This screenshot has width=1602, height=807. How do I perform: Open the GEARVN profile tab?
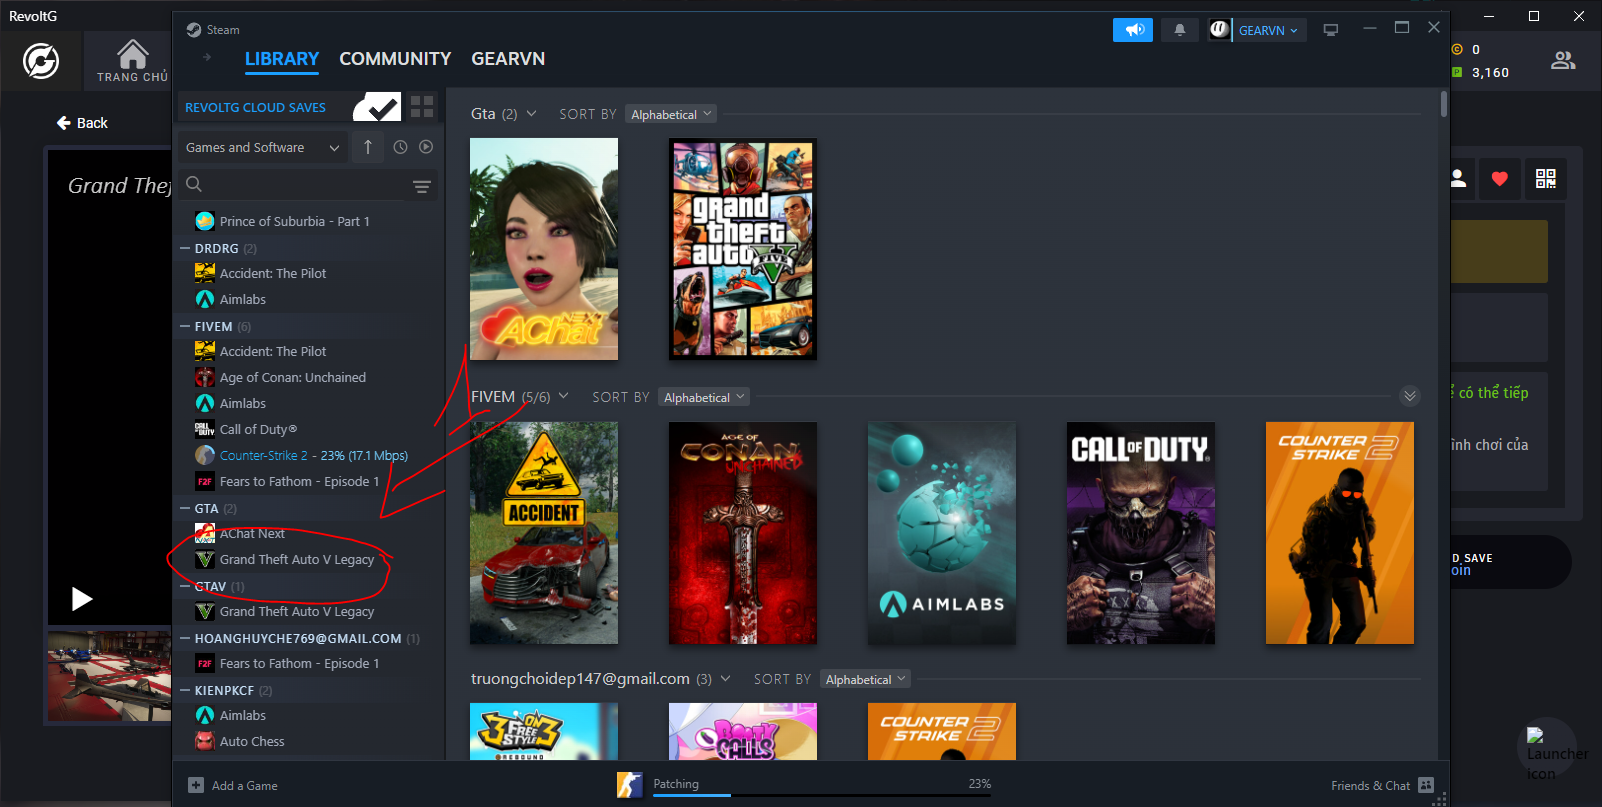point(508,59)
